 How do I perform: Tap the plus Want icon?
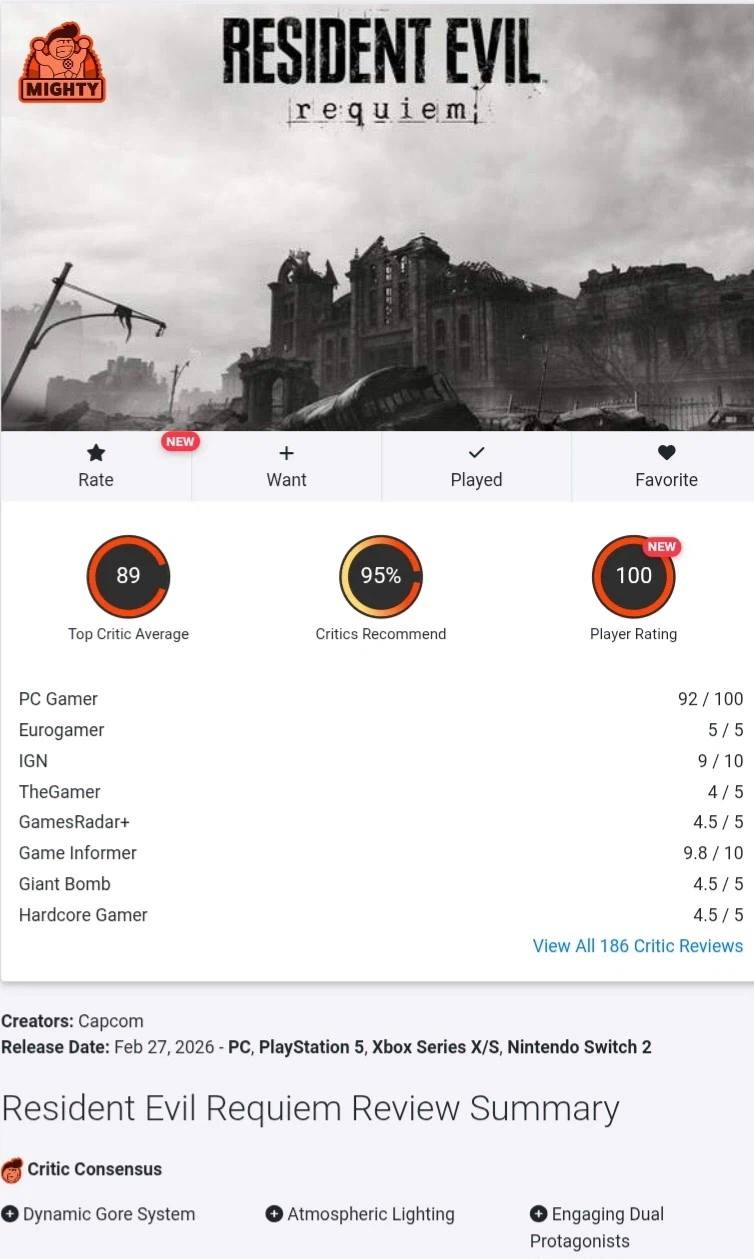click(286, 453)
